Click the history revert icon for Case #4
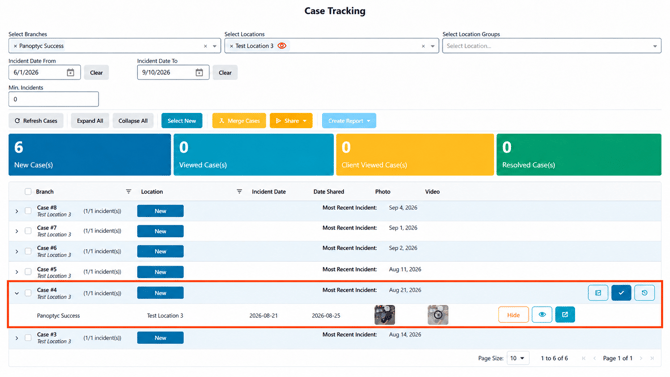This screenshot has height=377, width=670. click(644, 293)
